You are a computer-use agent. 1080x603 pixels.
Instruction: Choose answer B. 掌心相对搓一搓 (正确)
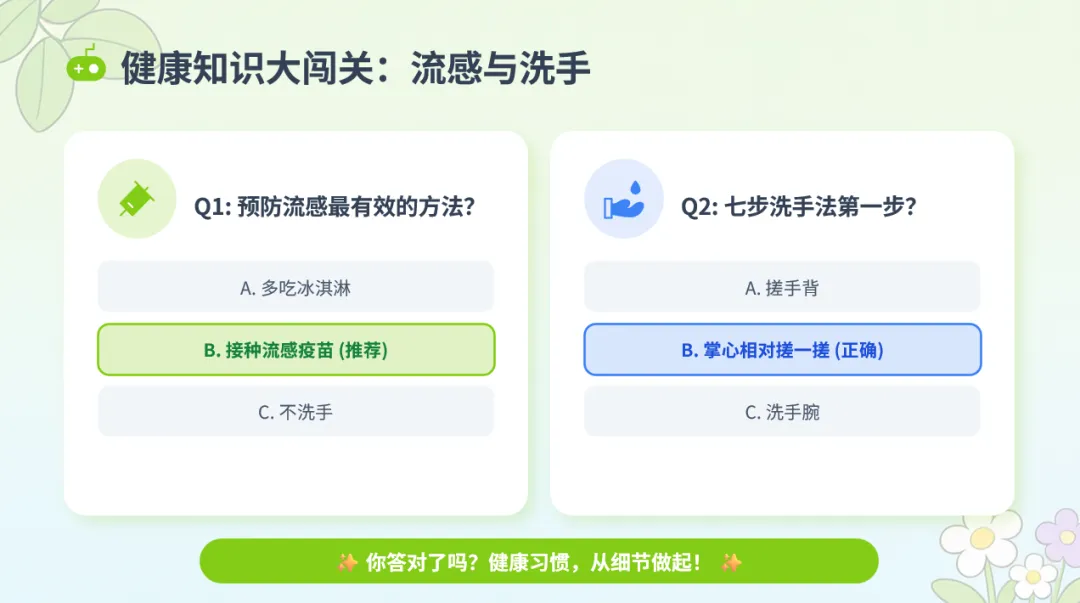point(782,349)
